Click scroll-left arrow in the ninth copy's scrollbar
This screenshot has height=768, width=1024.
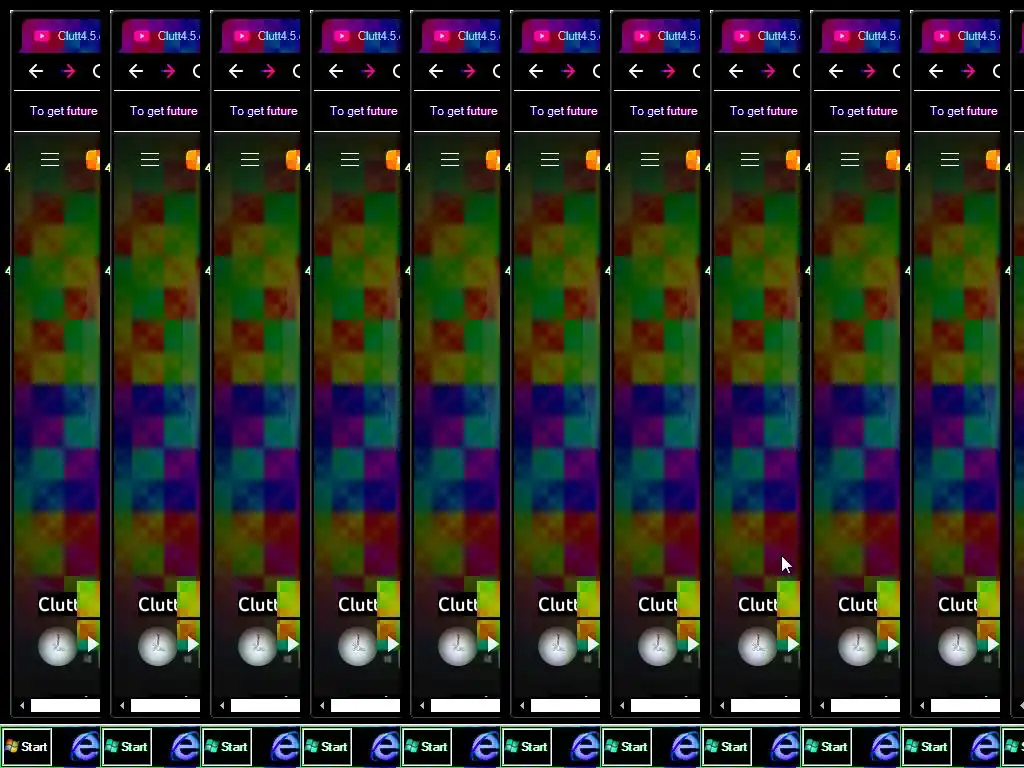[822, 705]
